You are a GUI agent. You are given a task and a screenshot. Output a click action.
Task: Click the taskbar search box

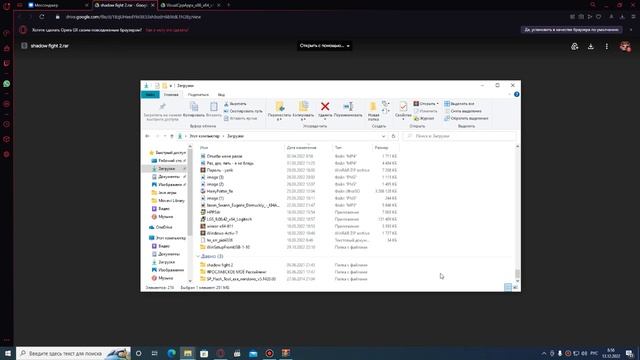click(73, 353)
